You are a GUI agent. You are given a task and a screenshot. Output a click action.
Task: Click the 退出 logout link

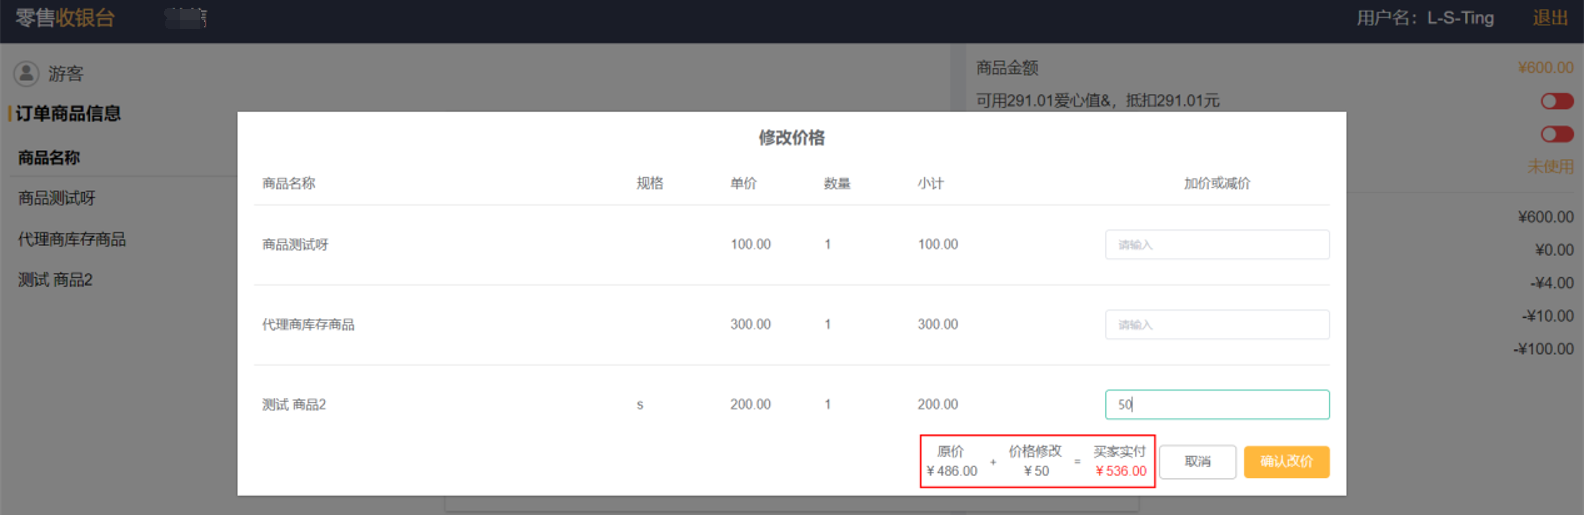point(1549,18)
